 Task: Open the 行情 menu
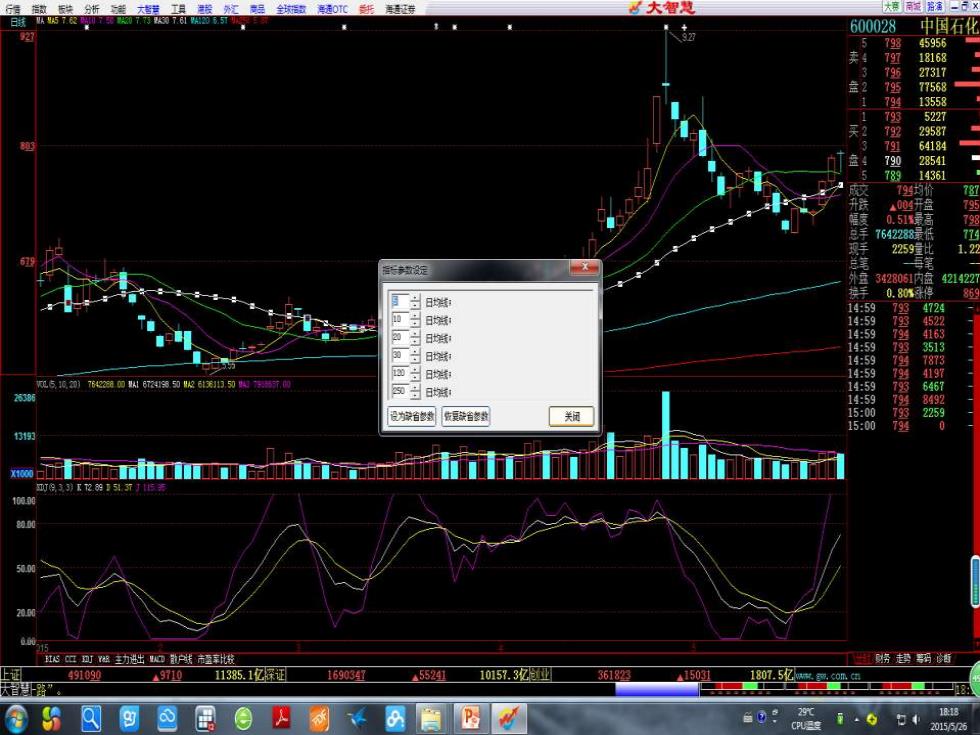click(12, 9)
